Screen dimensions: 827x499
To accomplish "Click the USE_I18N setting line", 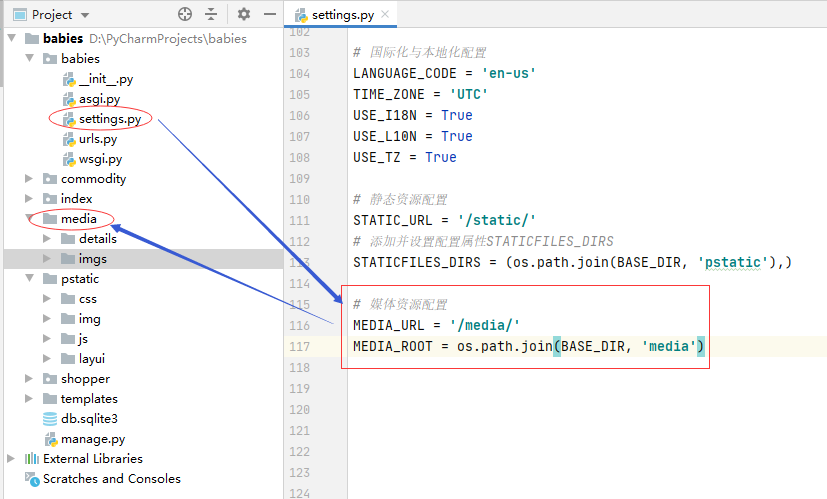I will [413, 116].
